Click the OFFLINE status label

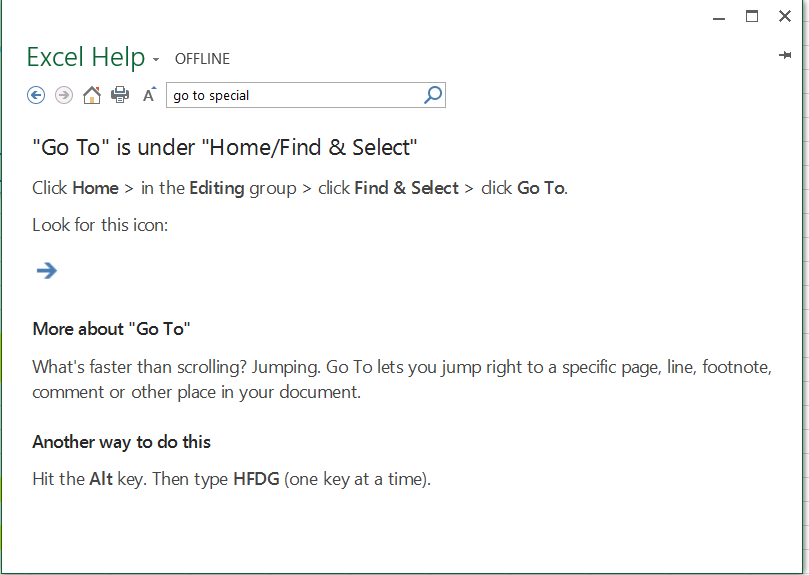(x=202, y=59)
